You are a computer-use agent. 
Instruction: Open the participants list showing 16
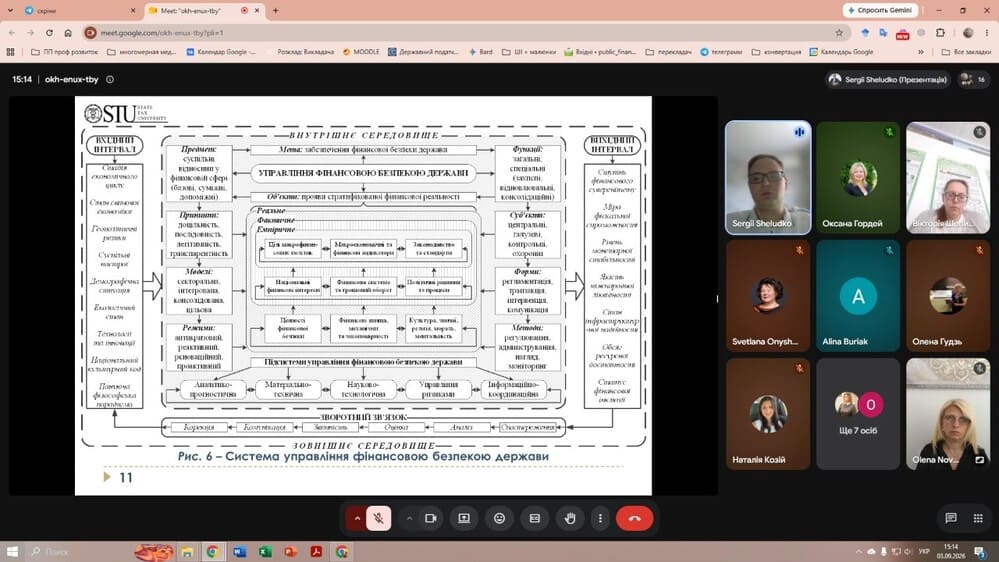pyautogui.click(x=974, y=80)
